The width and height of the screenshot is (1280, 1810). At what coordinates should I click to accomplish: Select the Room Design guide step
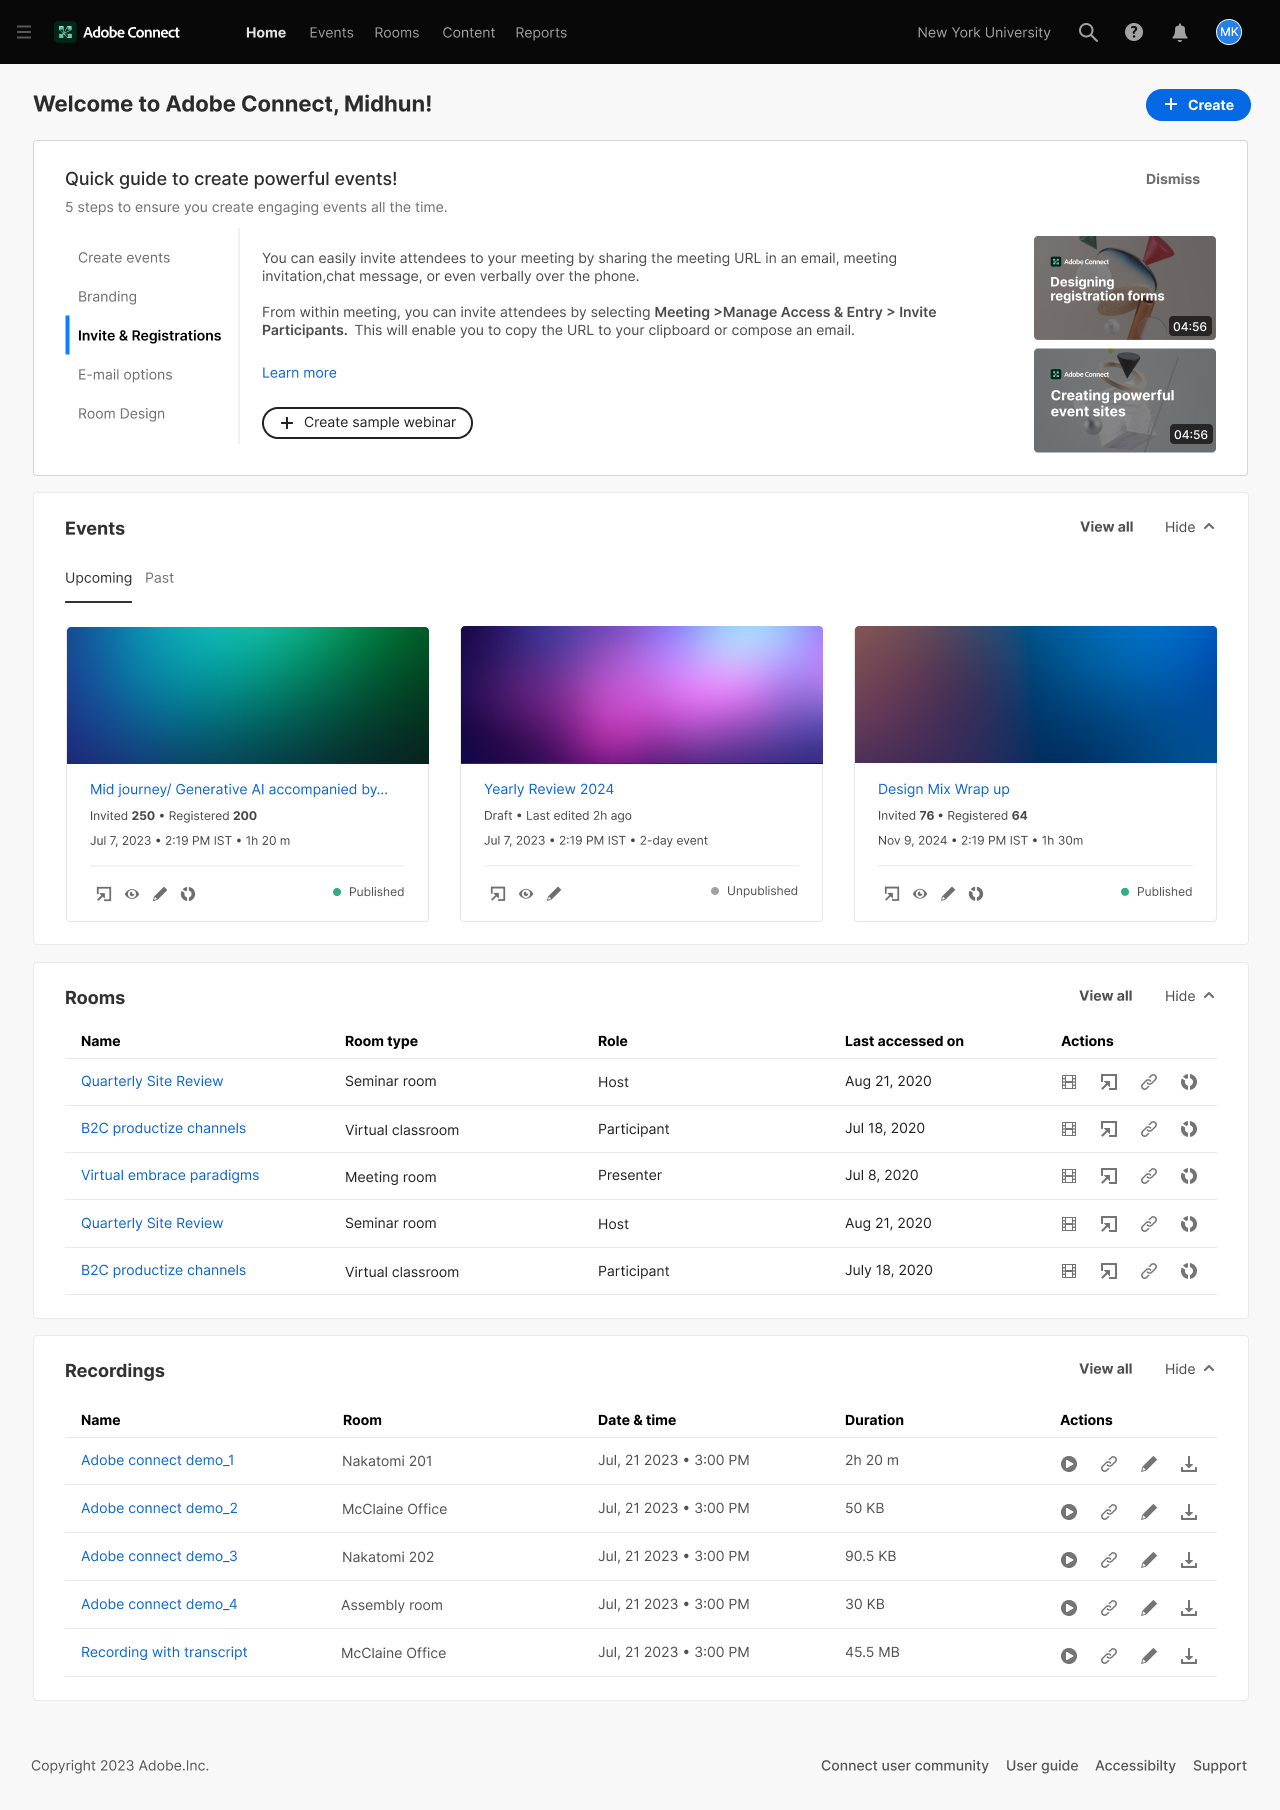[121, 414]
